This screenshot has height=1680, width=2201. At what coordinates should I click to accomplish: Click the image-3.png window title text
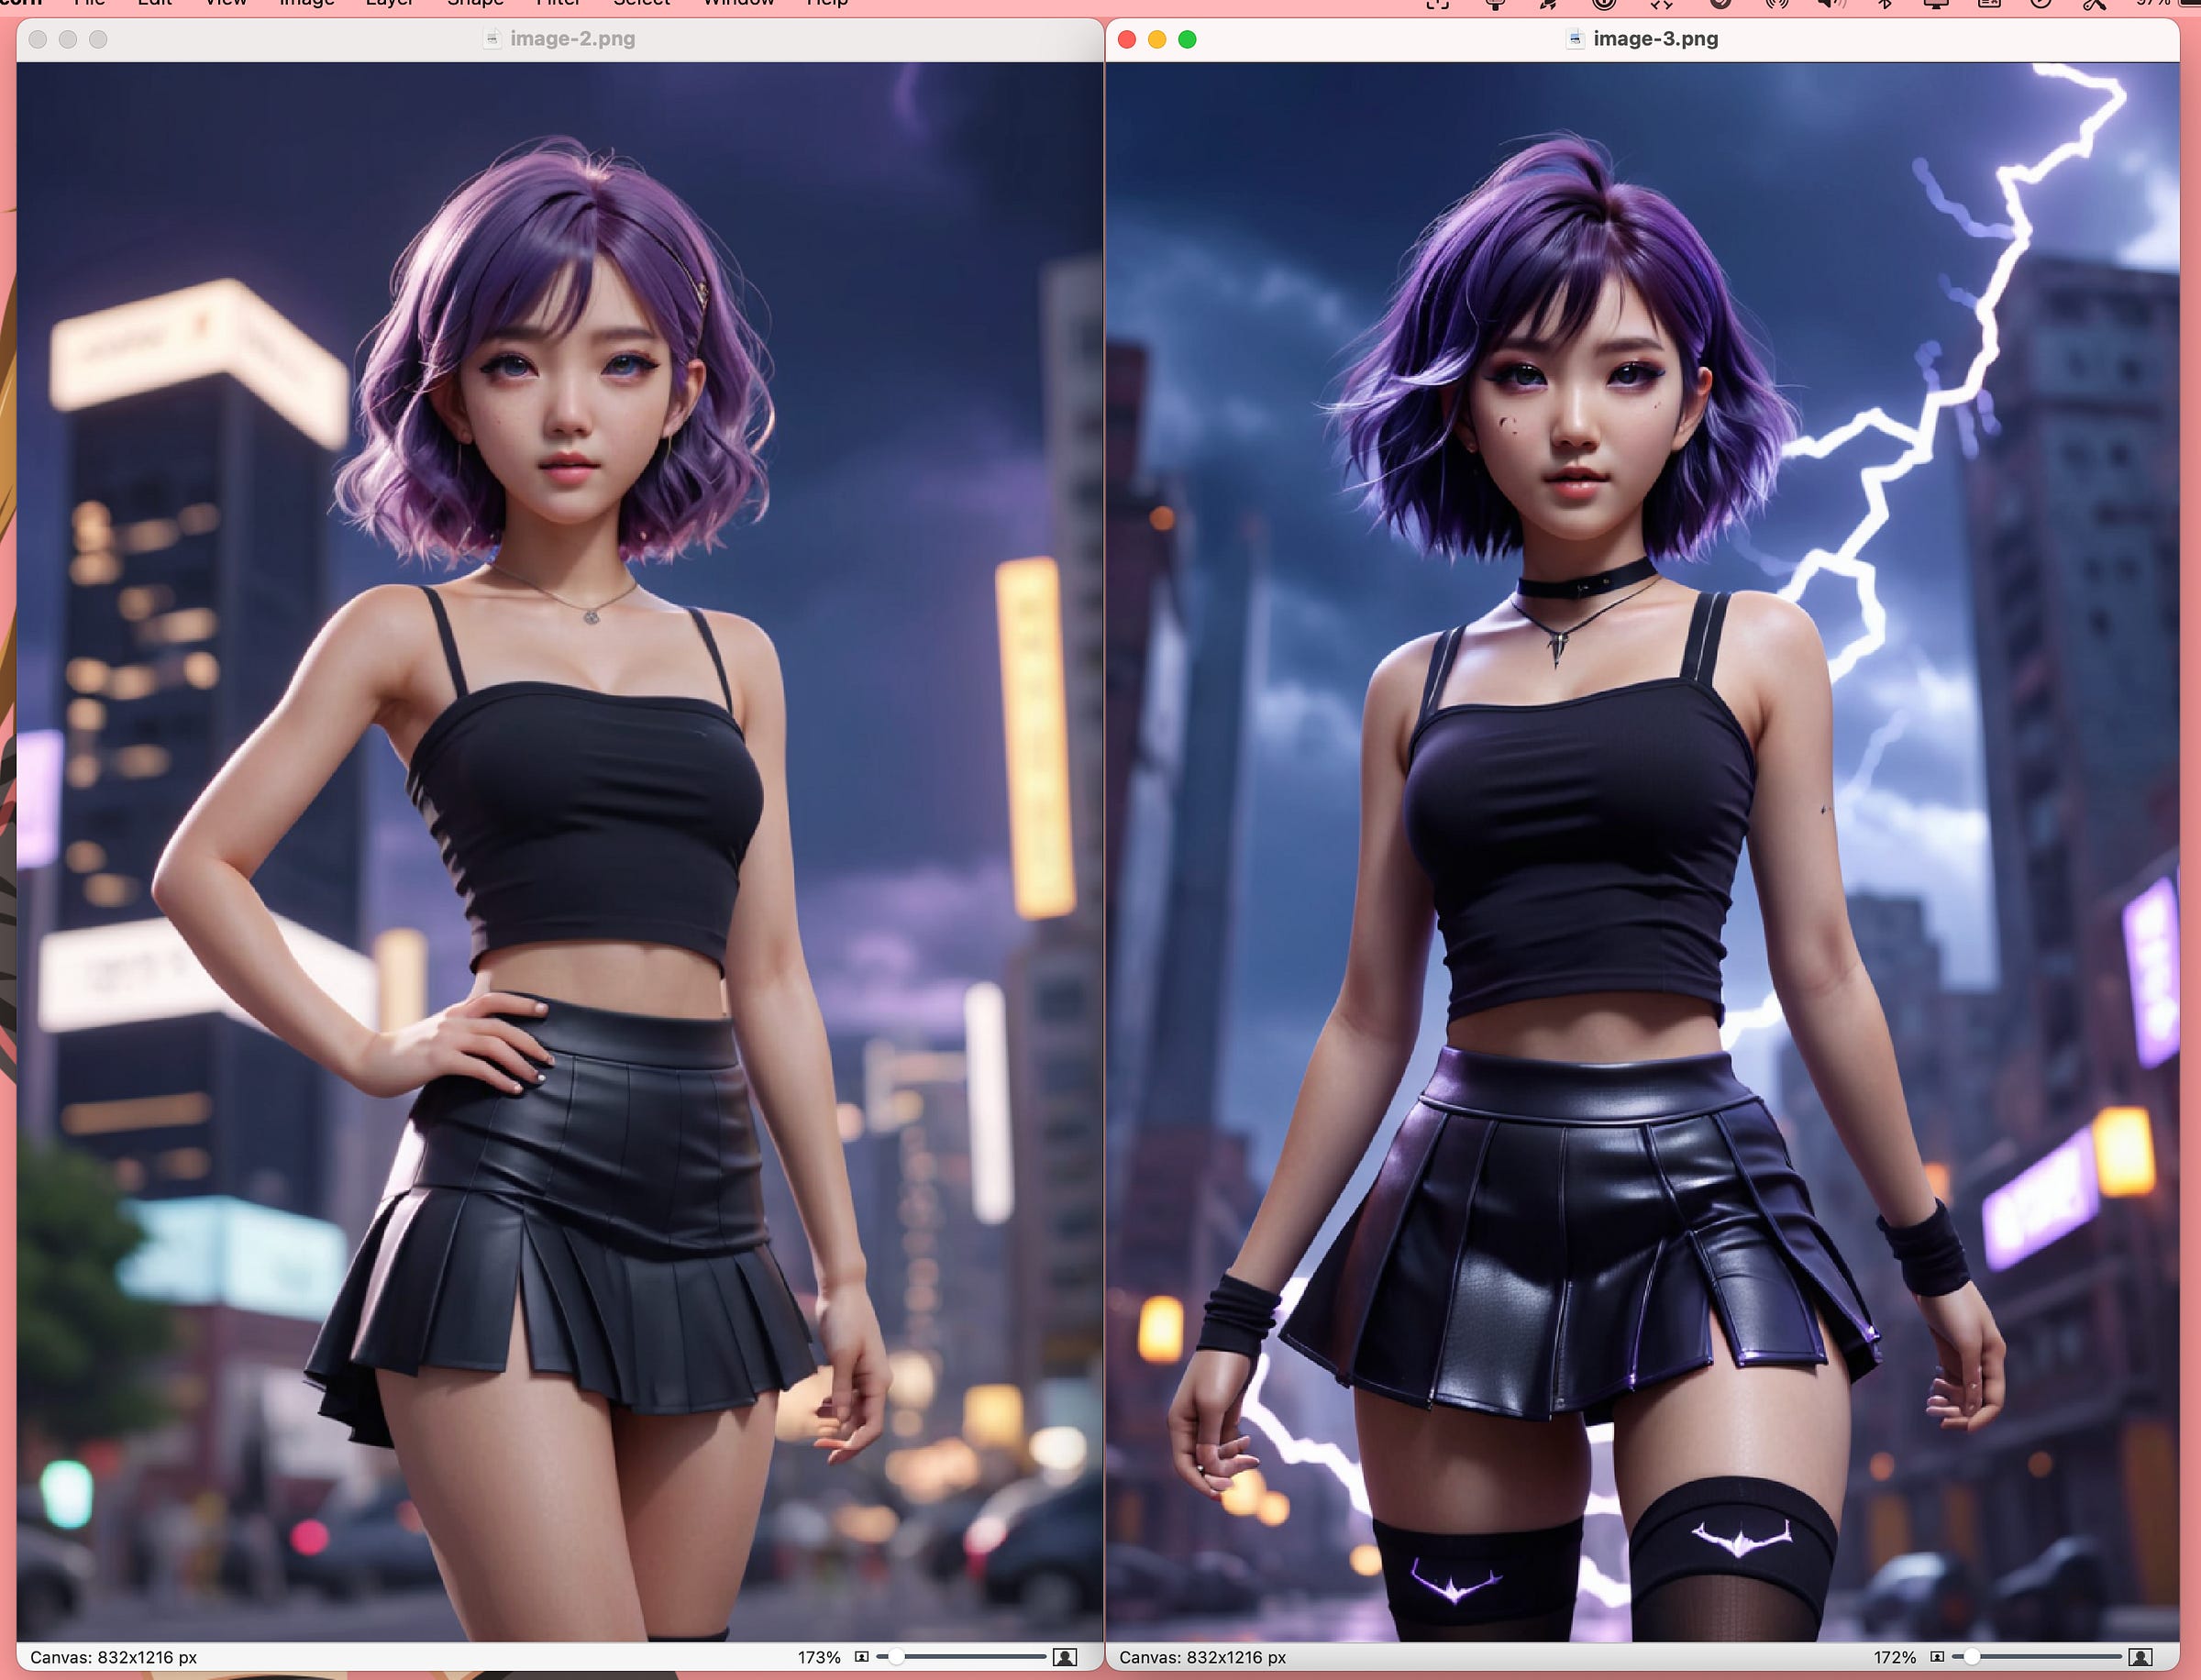coord(1655,39)
